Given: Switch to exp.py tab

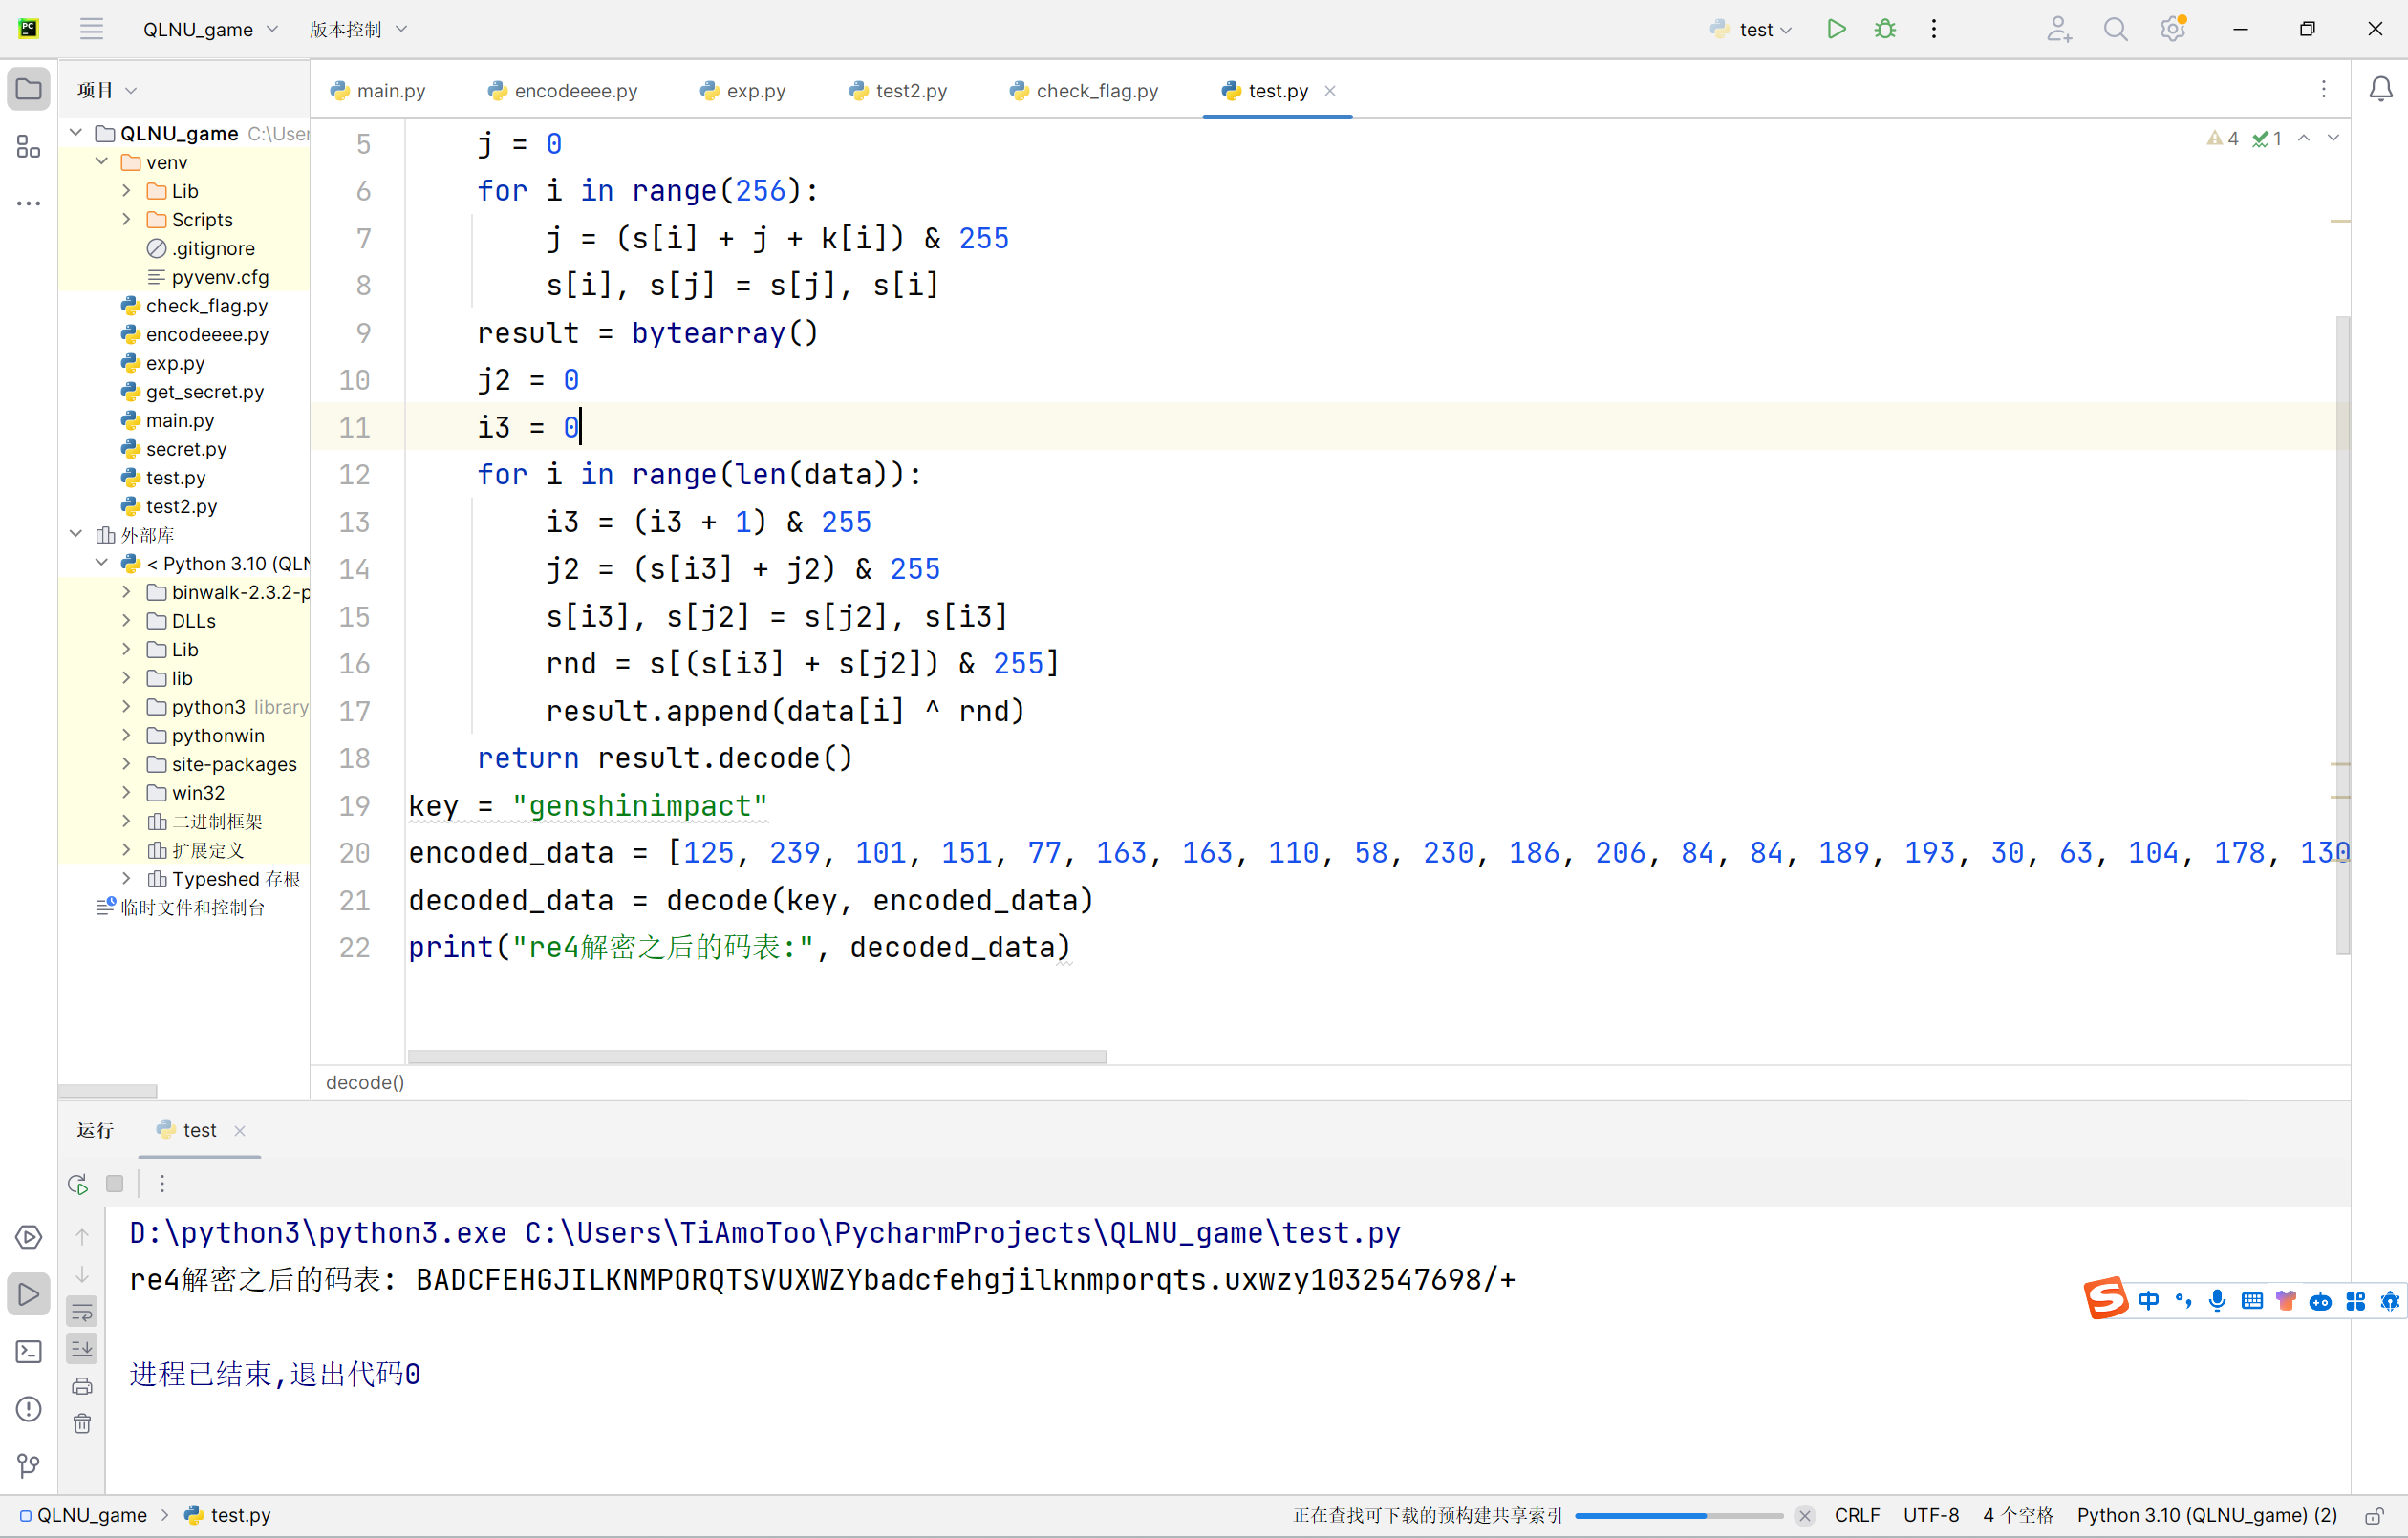Looking at the screenshot, I should tap(743, 90).
